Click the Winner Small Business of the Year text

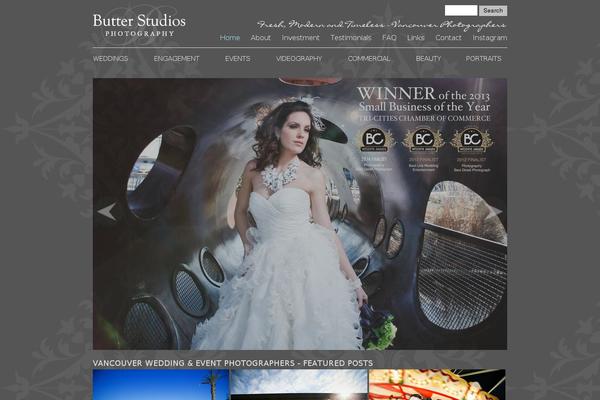(424, 104)
